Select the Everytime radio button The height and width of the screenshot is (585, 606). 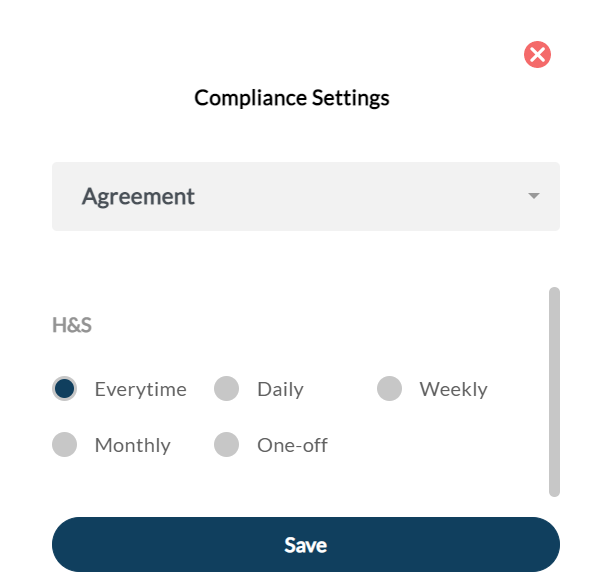pyautogui.click(x=65, y=389)
